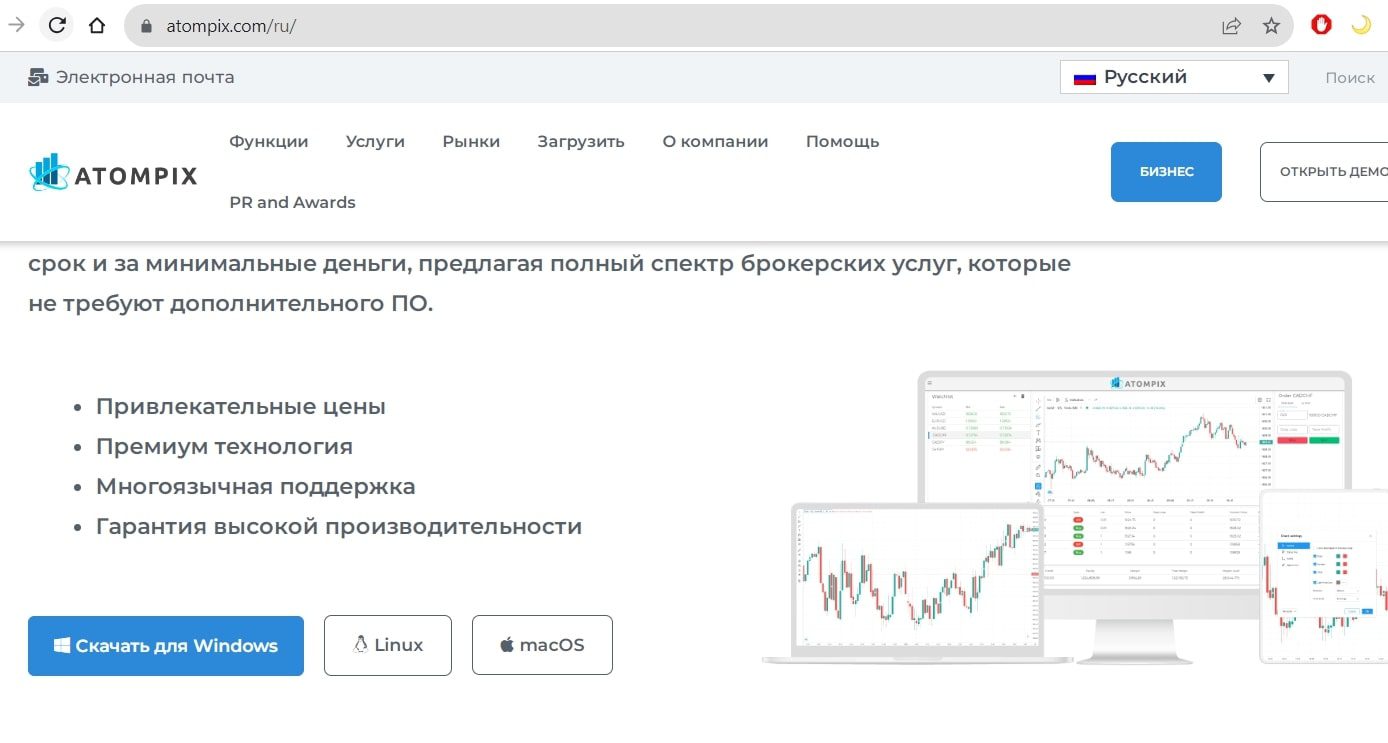Screen dimensions: 1388x743
Task: Click the Windows logo on download button
Action: [62, 646]
